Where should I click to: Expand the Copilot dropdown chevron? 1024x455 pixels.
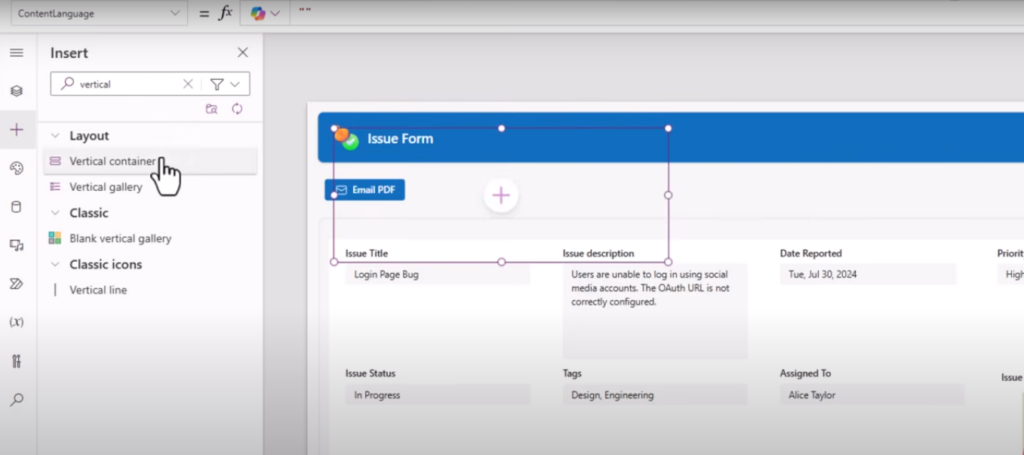pyautogui.click(x=275, y=13)
